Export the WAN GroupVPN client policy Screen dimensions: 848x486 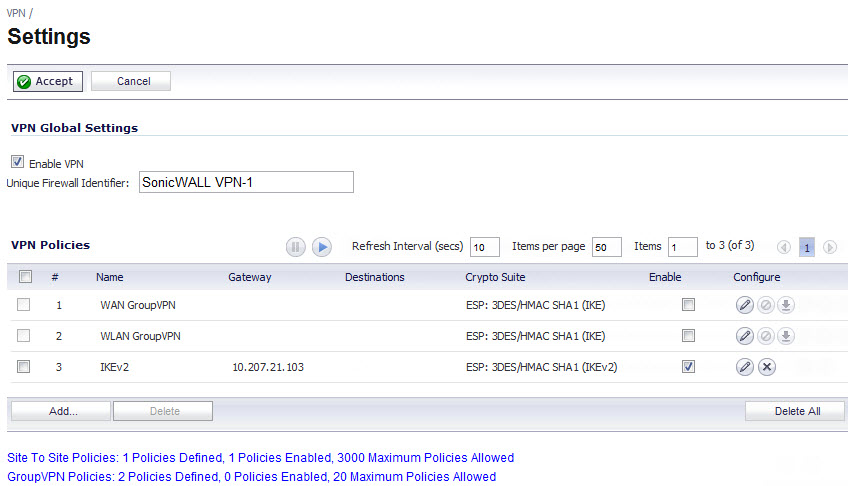point(786,305)
